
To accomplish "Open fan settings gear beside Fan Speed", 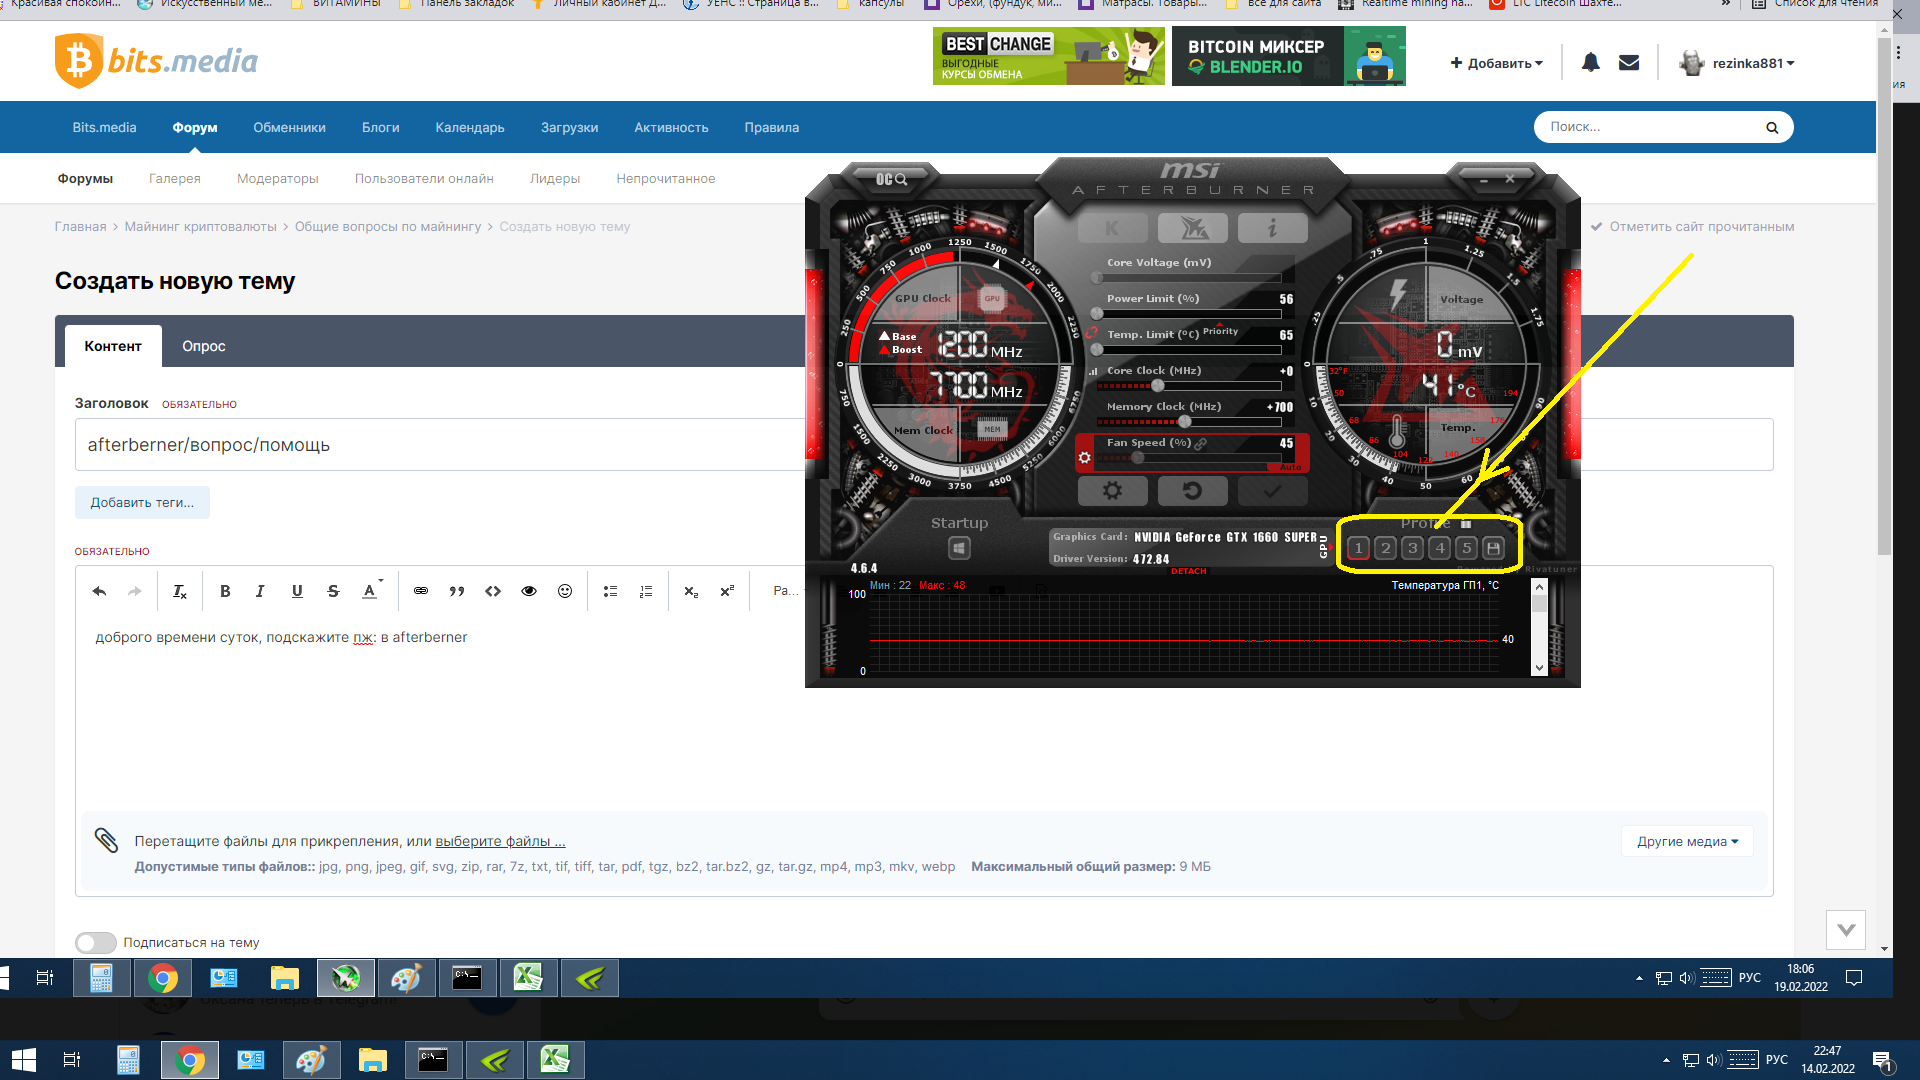I will [x=1084, y=458].
